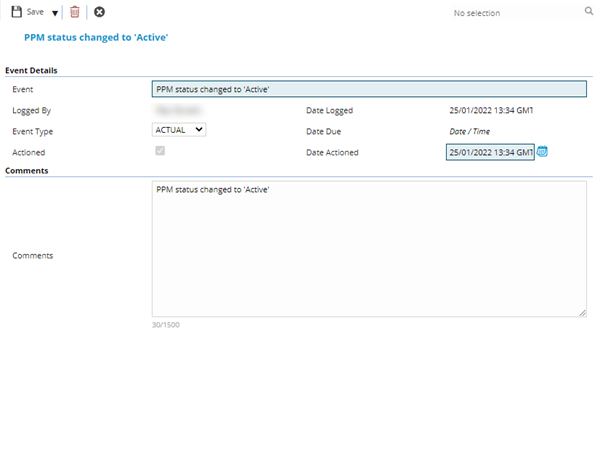600x458 pixels.
Task: Click the magnifier search icon
Action: pyautogui.click(x=589, y=12)
